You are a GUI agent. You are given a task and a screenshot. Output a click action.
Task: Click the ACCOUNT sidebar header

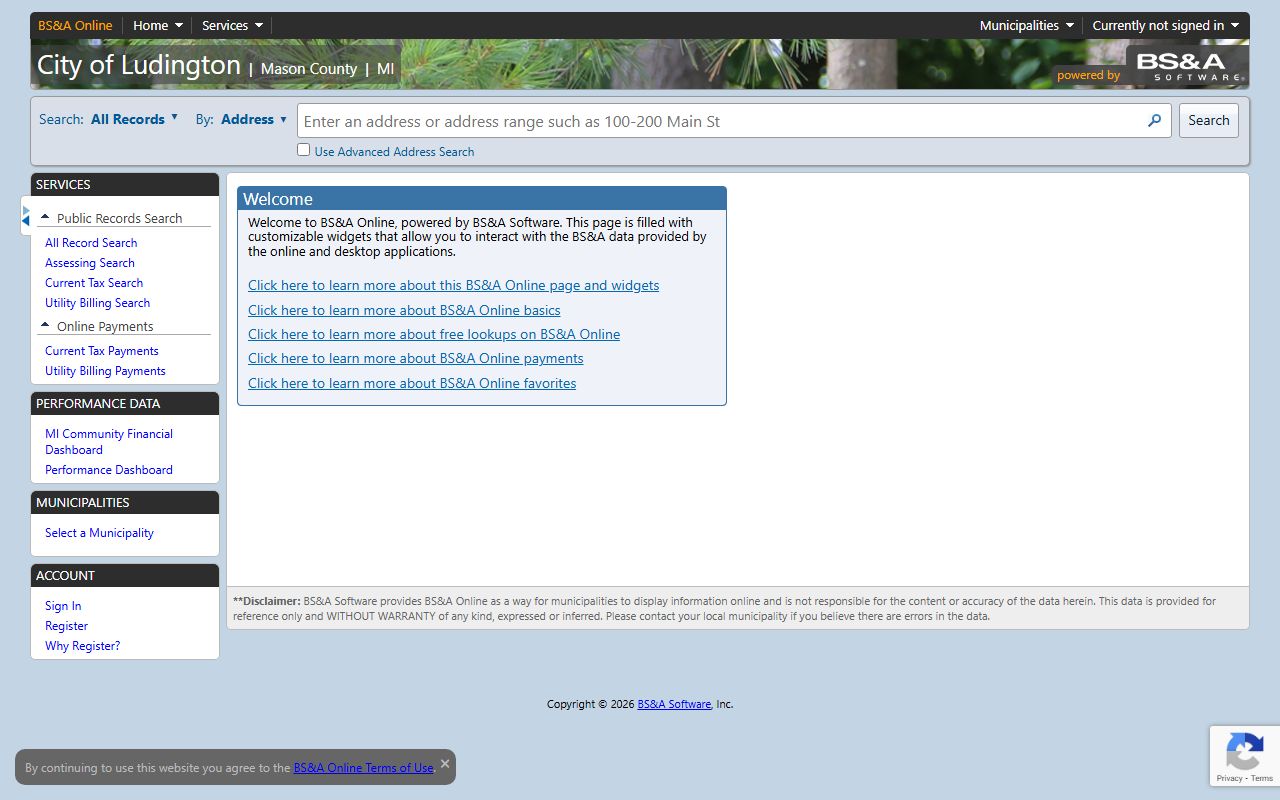[x=125, y=576]
